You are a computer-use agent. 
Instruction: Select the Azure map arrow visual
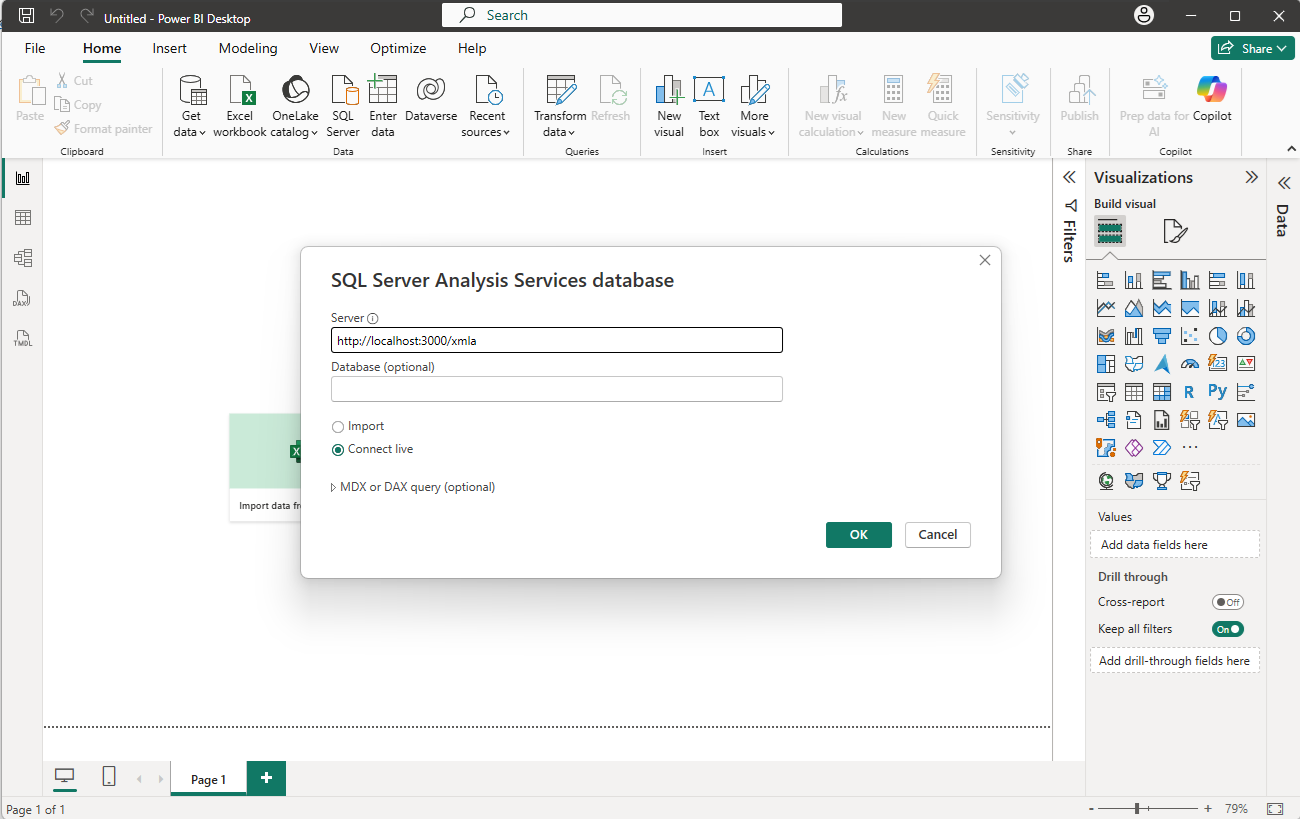tap(1161, 364)
